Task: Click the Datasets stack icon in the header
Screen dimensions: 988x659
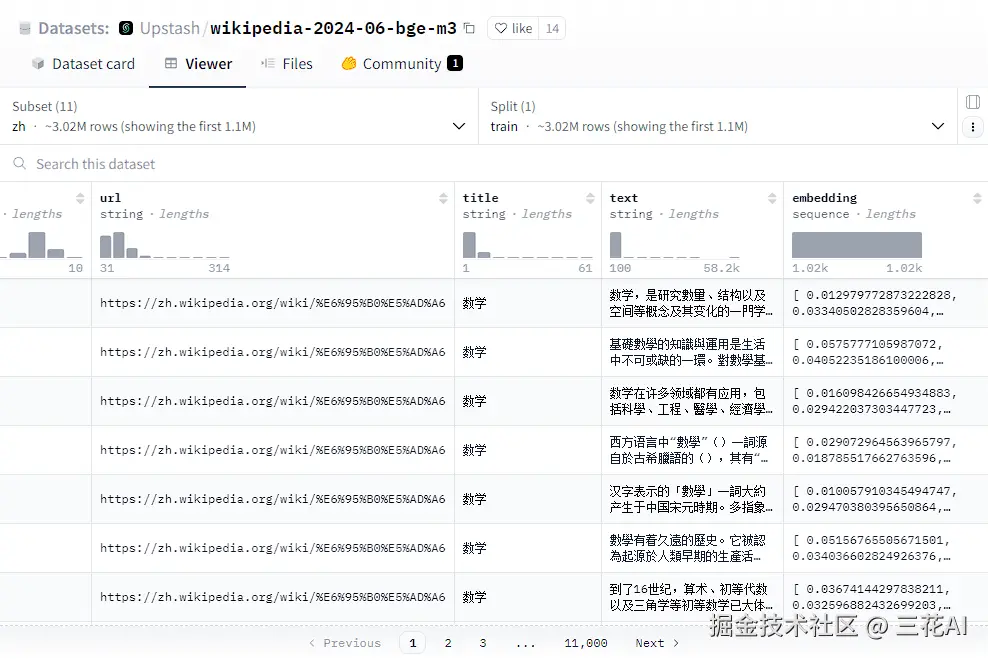Action: 25,28
